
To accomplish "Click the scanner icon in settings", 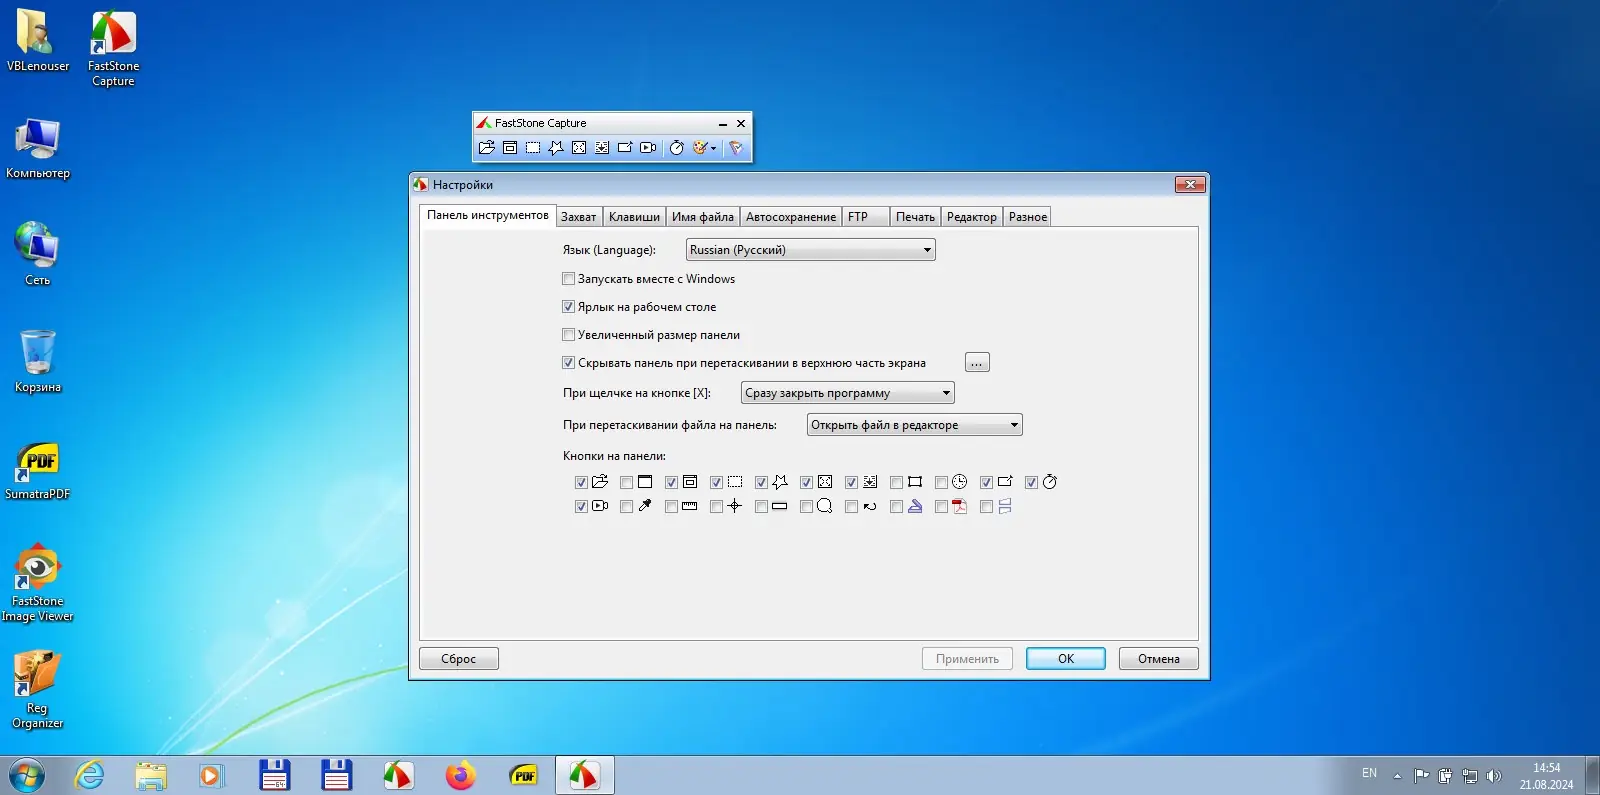I will 915,506.
